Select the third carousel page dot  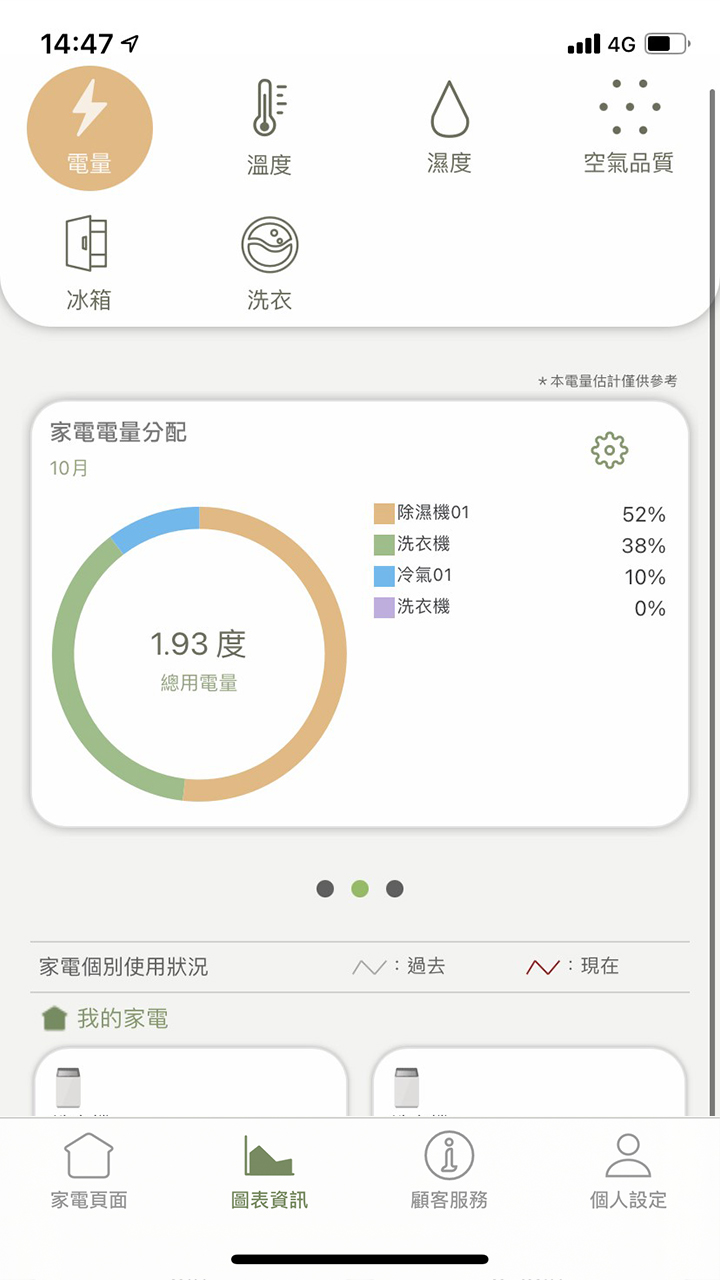pyautogui.click(x=394, y=888)
